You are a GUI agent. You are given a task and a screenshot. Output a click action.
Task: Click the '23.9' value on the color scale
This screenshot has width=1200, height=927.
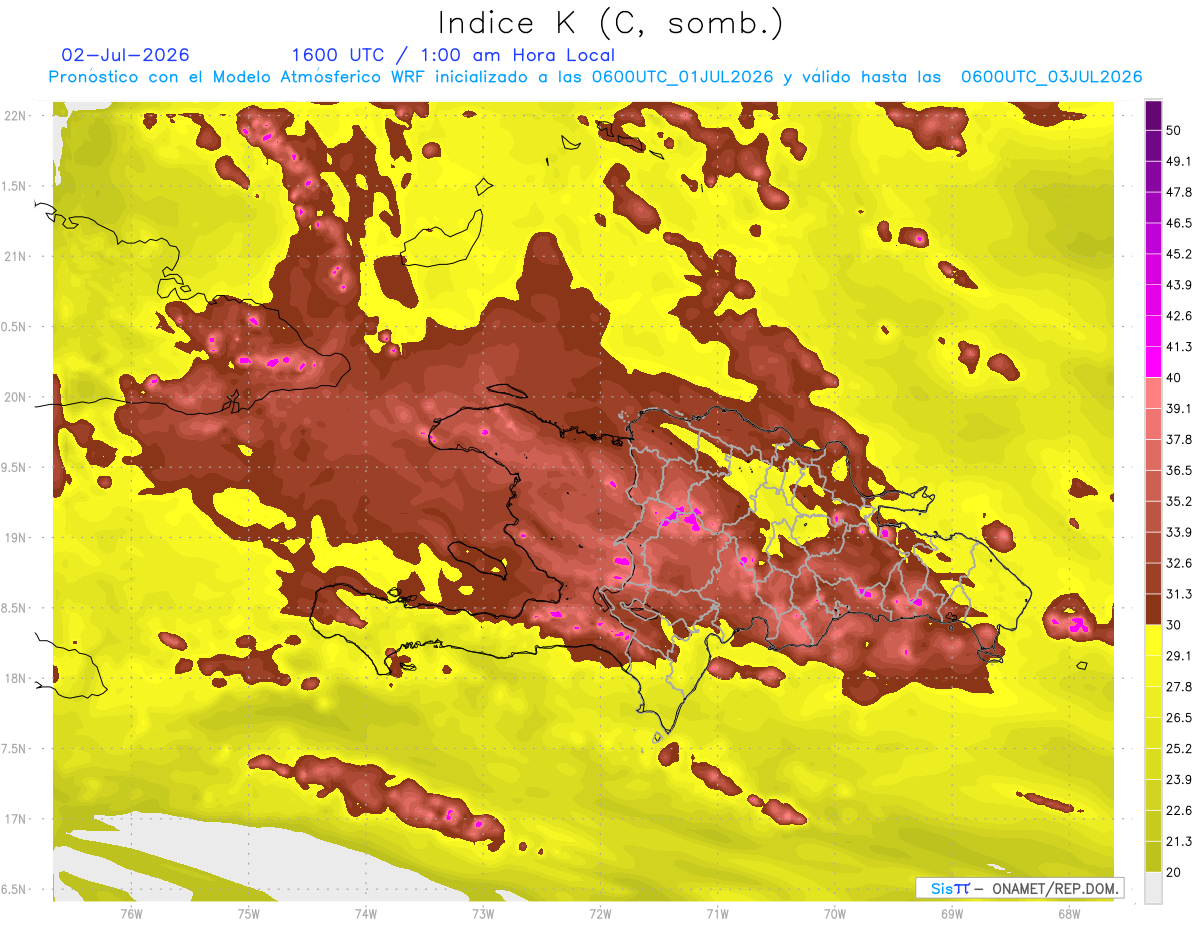(x=1179, y=780)
